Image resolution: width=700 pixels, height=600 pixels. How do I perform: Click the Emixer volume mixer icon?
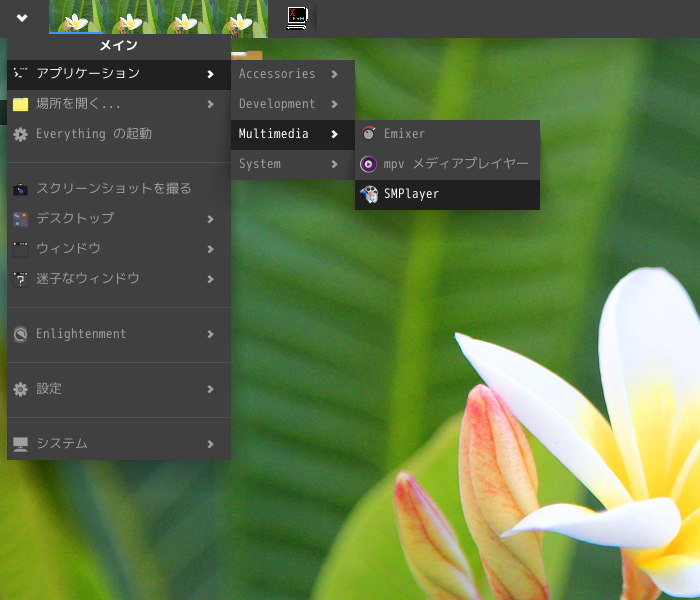[x=369, y=133]
